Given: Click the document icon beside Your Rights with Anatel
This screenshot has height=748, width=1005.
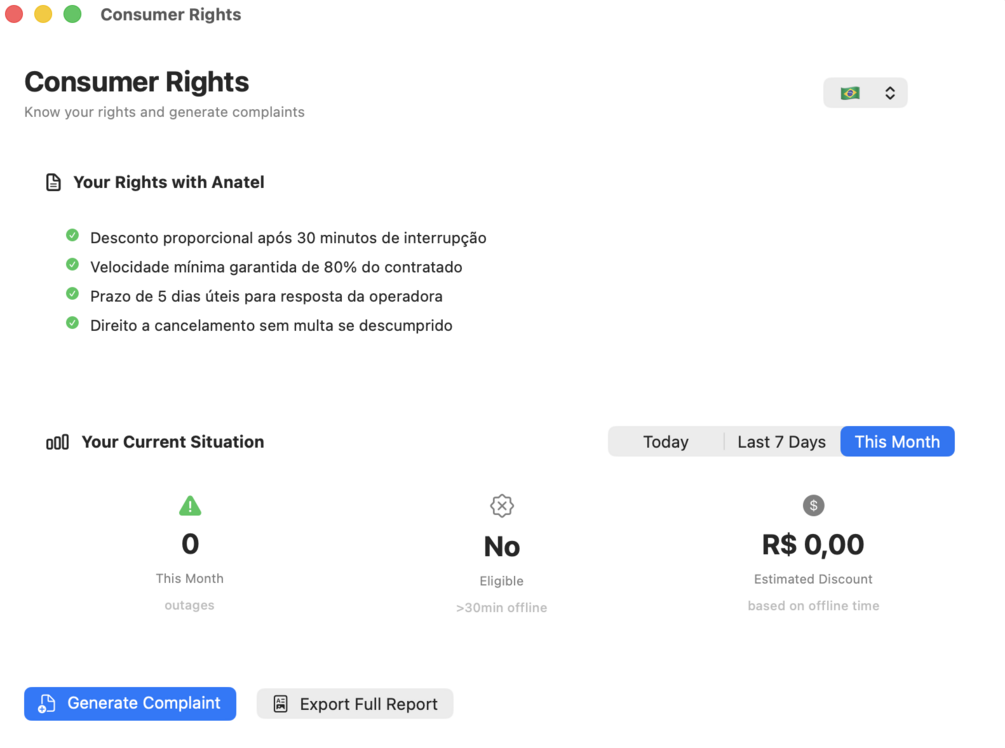Looking at the screenshot, I should coord(53,183).
